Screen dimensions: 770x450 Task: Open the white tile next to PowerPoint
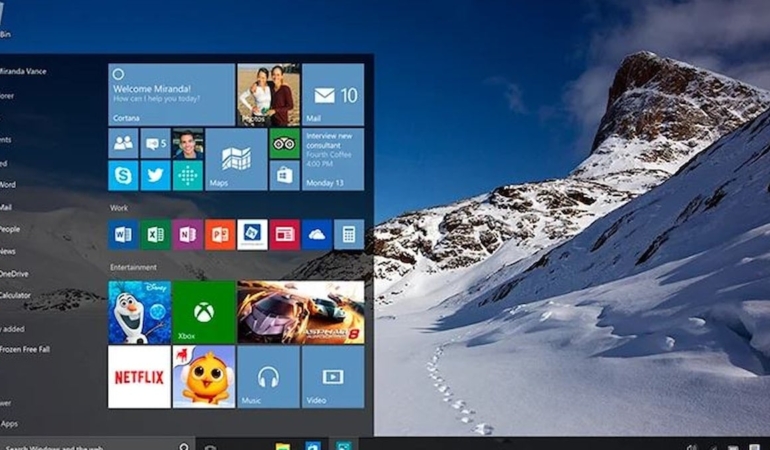252,234
